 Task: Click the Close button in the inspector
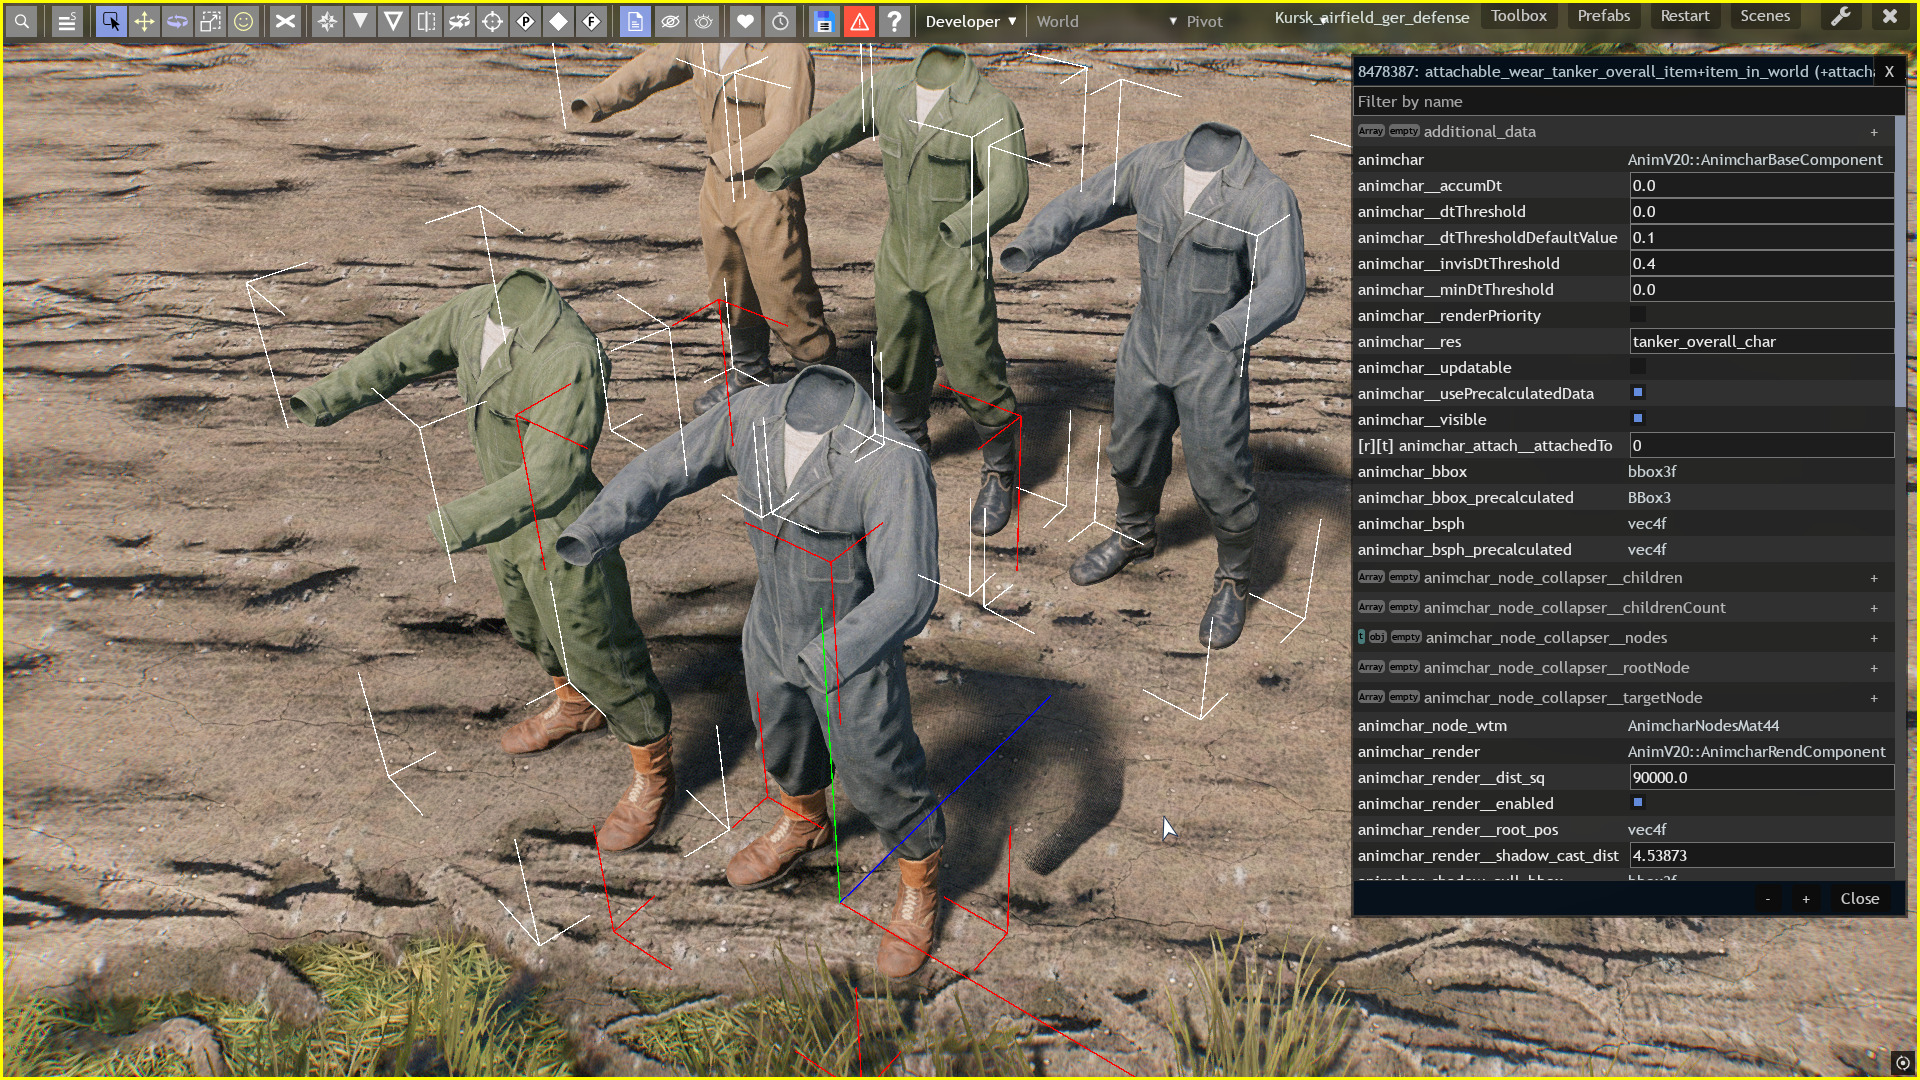(1859, 898)
